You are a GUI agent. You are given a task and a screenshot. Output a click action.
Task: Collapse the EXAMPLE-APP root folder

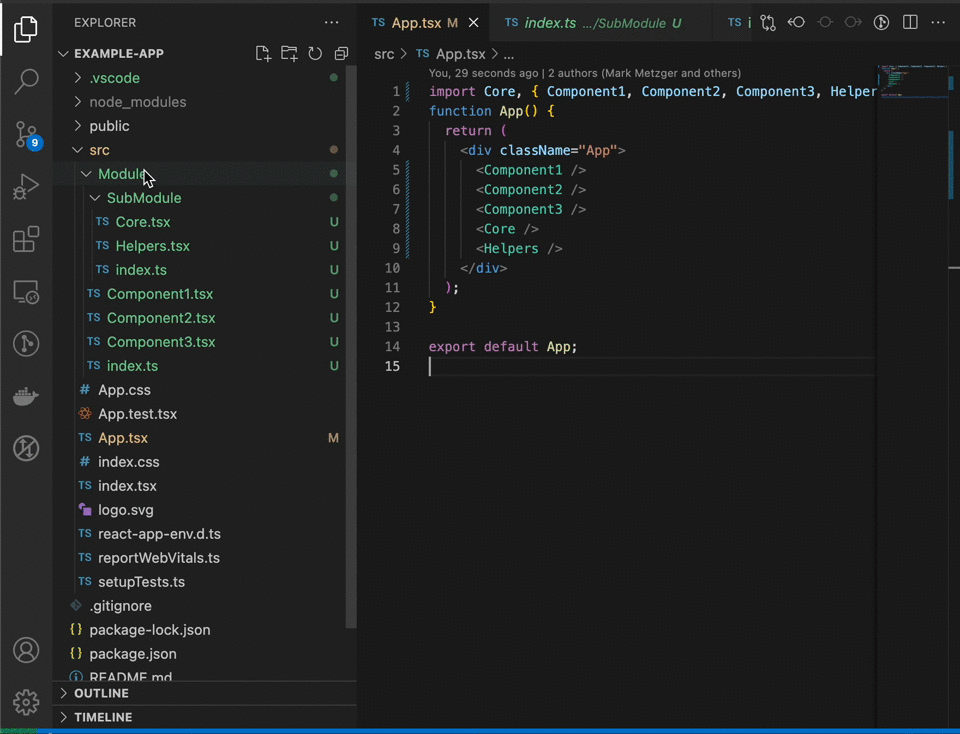204,53
